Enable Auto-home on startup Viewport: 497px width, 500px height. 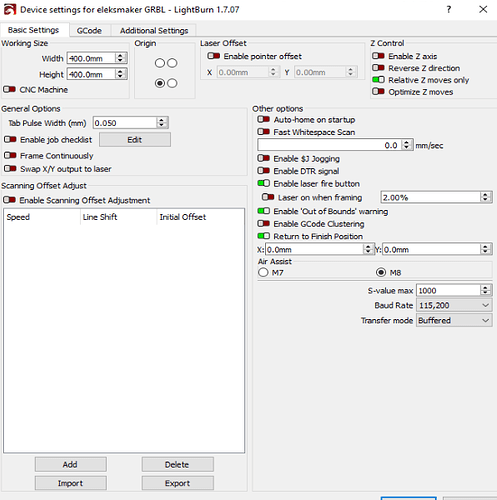(263, 119)
